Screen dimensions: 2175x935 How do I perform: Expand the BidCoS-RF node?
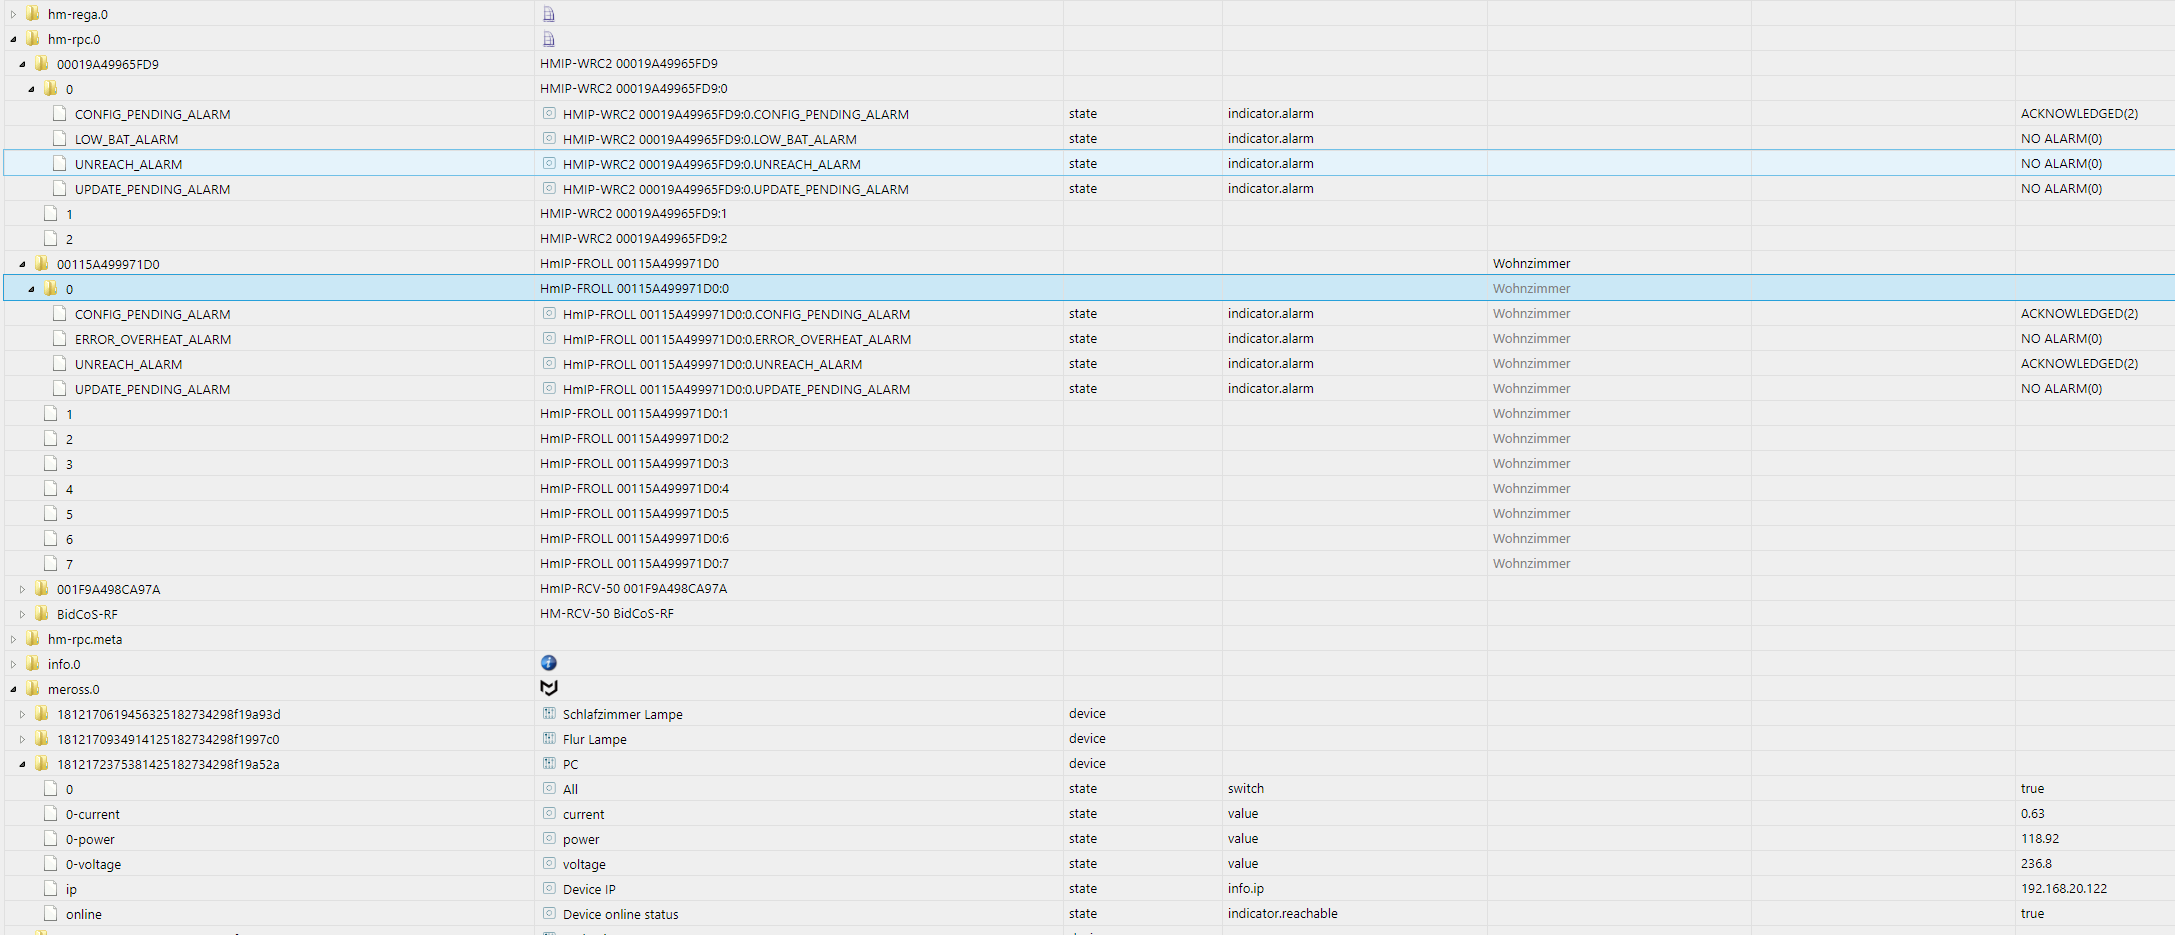[23, 614]
